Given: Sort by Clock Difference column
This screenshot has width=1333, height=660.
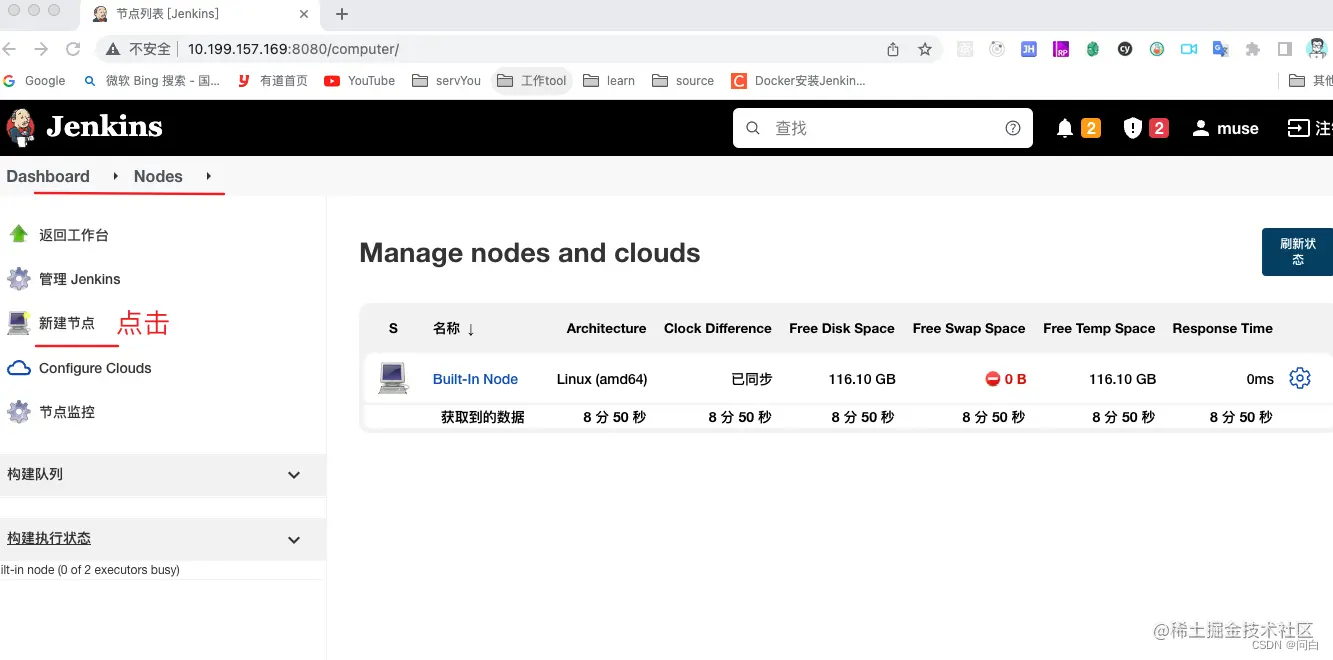Looking at the screenshot, I should click(x=717, y=328).
